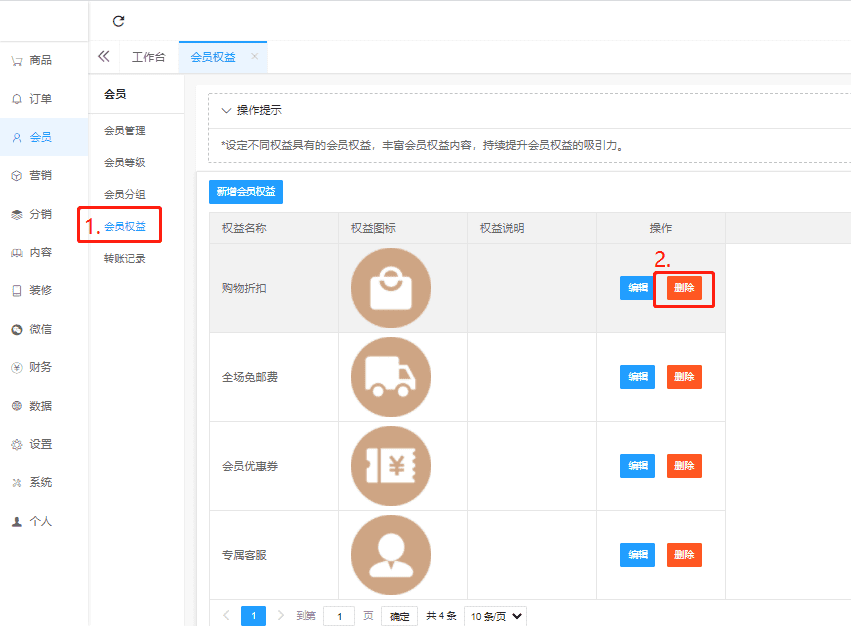Screen dimensions: 851x626
Task: Click the refresh icon in top bar
Action: 119,21
